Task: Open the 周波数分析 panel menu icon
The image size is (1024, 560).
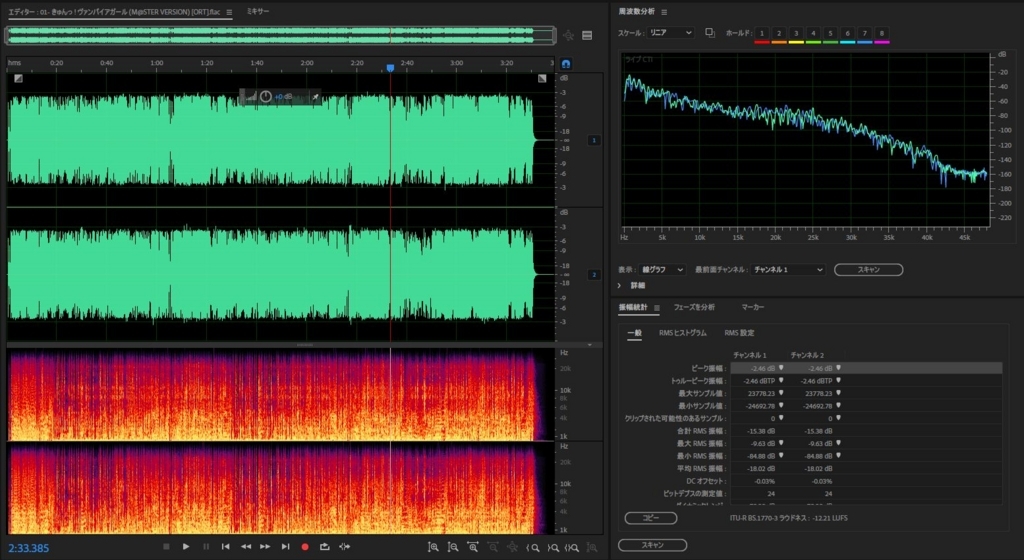Action: tap(664, 12)
